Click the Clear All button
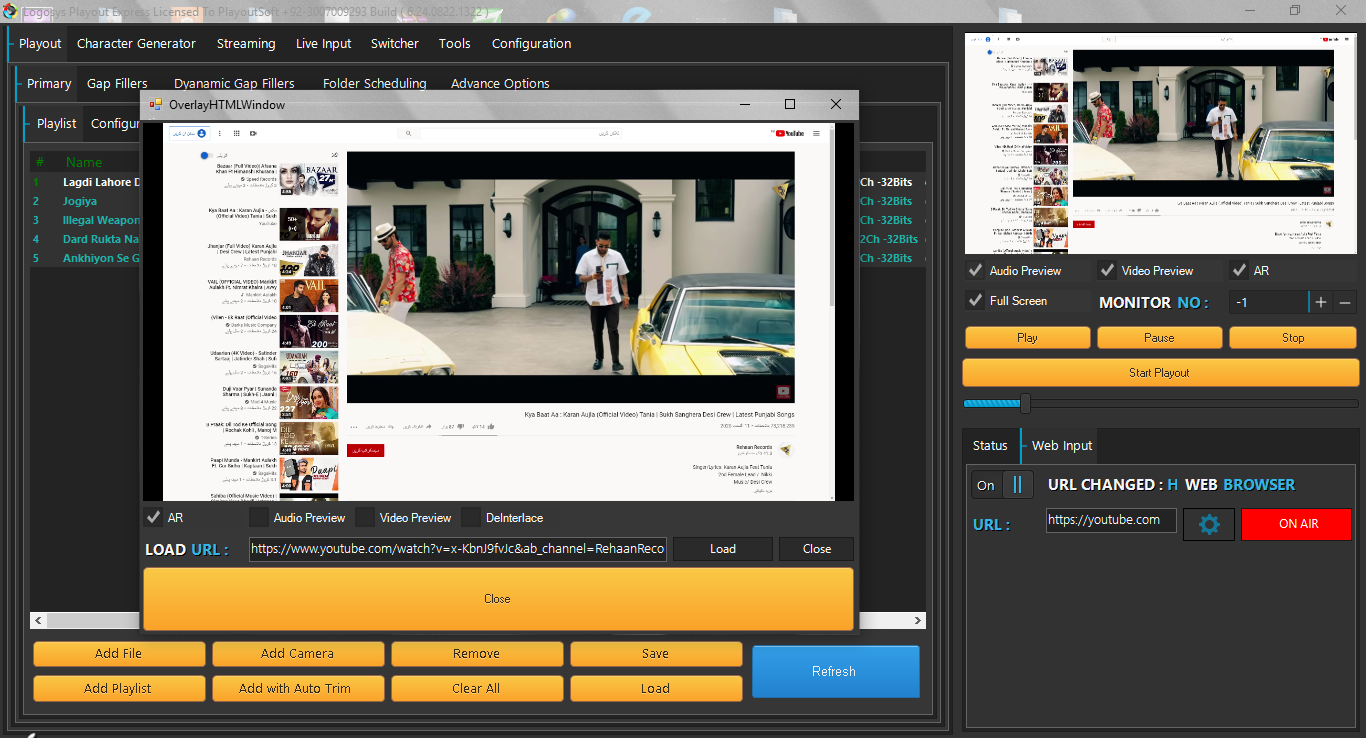This screenshot has height=738, width=1366. point(477,689)
